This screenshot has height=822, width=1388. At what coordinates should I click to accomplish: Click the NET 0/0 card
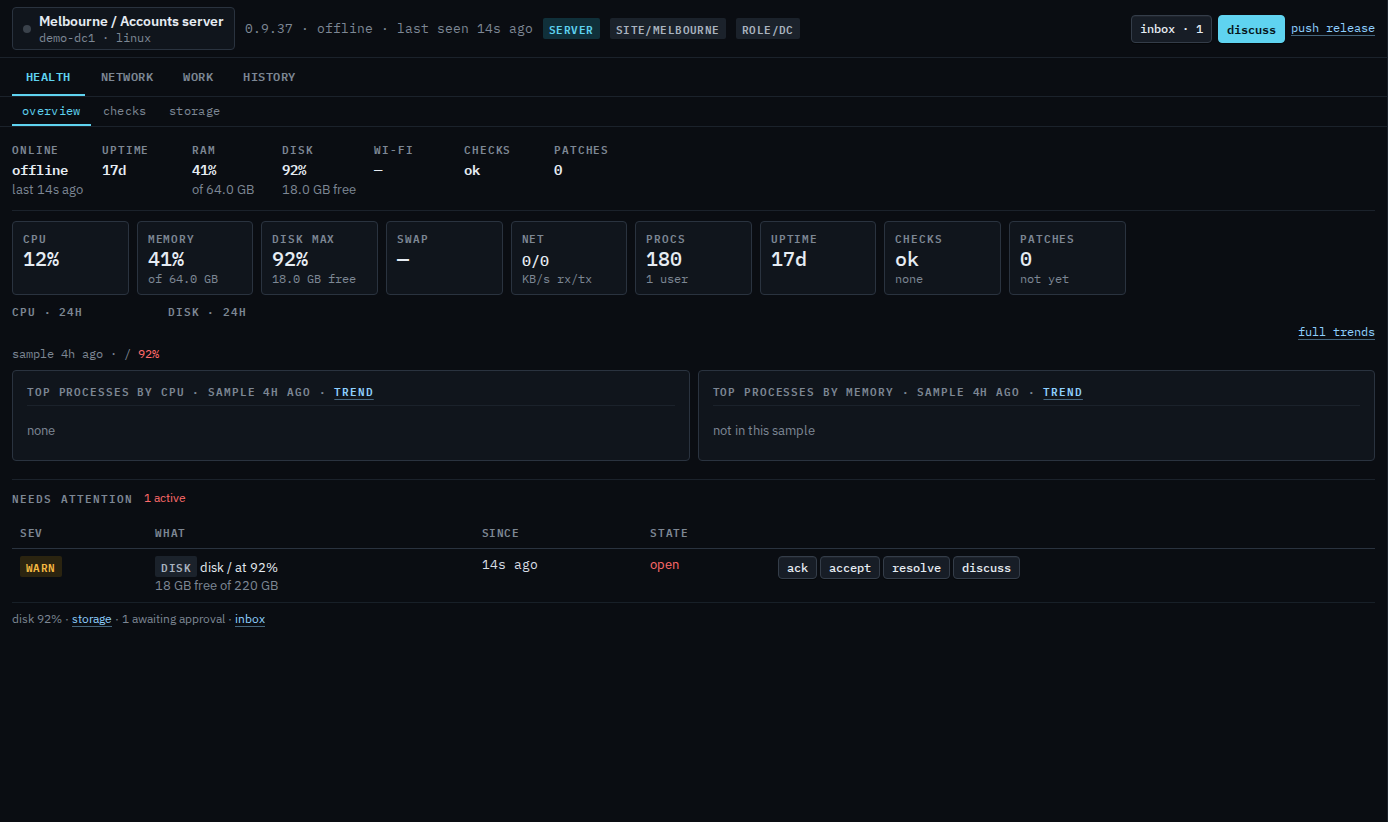tap(569, 258)
